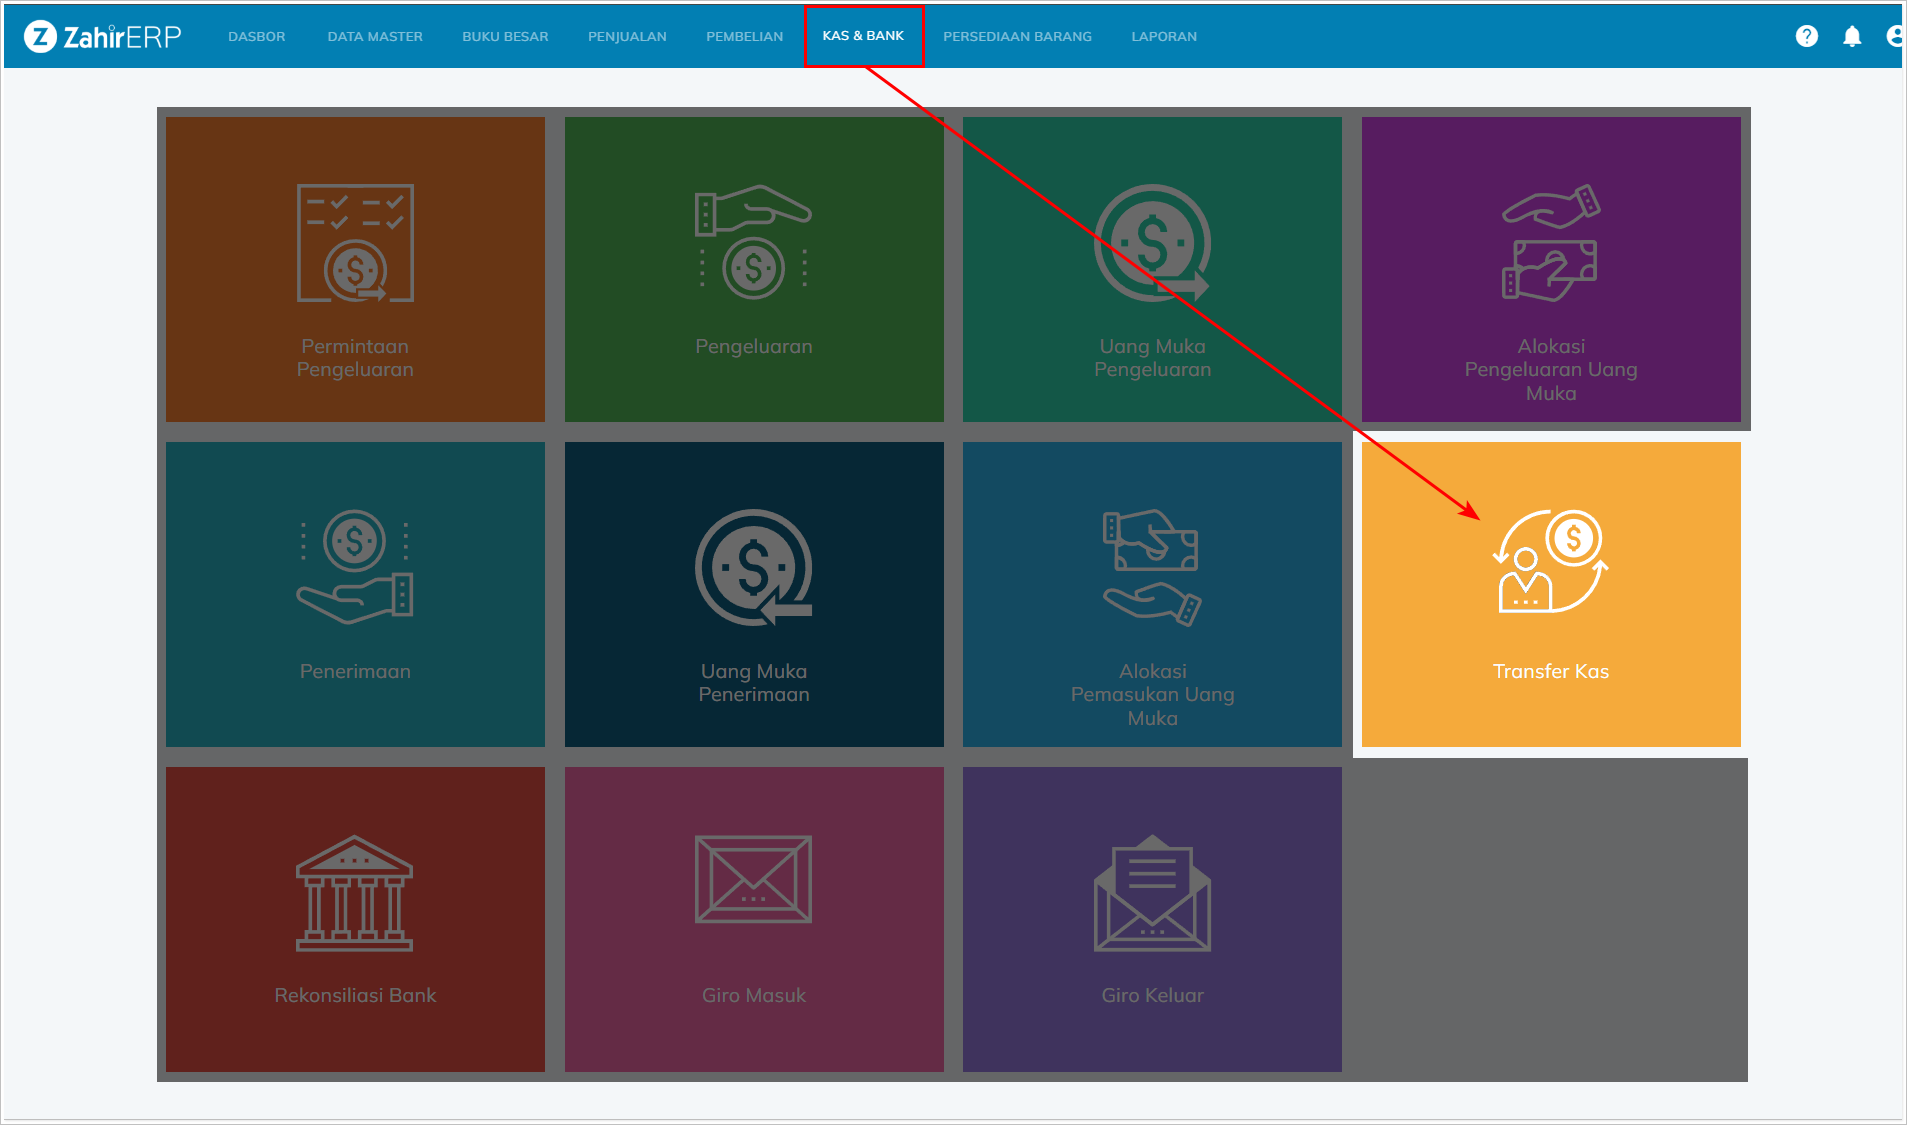The width and height of the screenshot is (1907, 1125).
Task: Open the Giro Keluar envelope tile
Action: (1152, 919)
